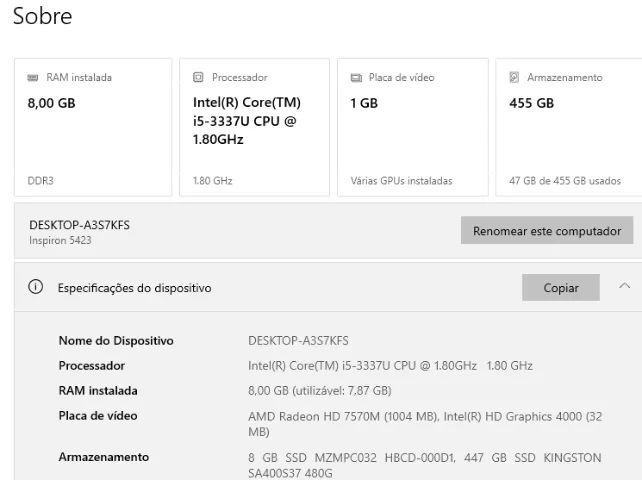Screen dimensions: 642x480
Task: Click Renomear este computador button
Action: [547, 231]
